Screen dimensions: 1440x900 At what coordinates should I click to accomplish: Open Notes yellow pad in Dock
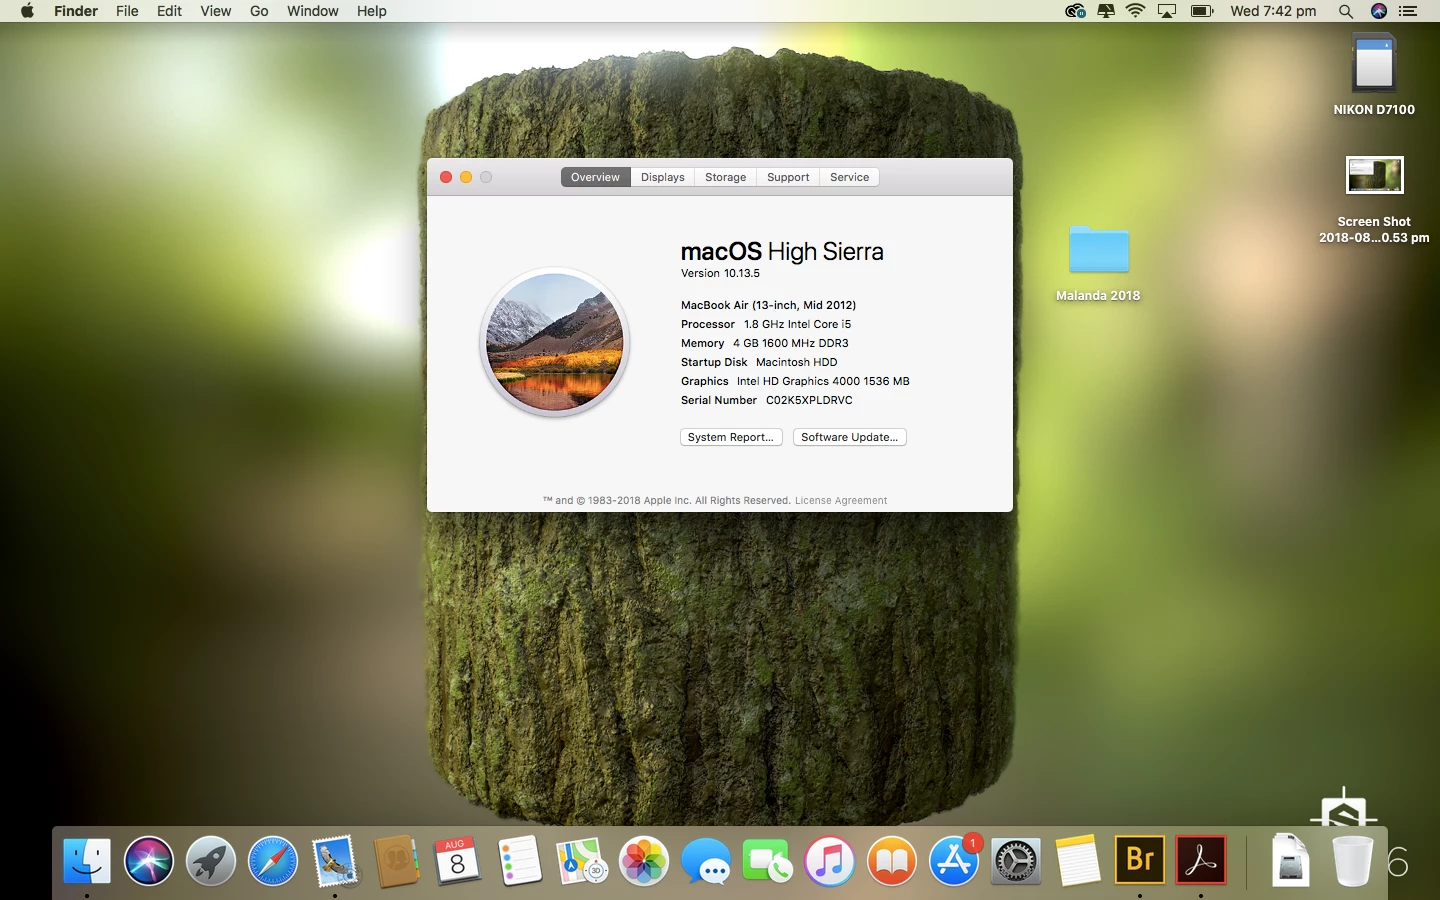coord(1078,861)
